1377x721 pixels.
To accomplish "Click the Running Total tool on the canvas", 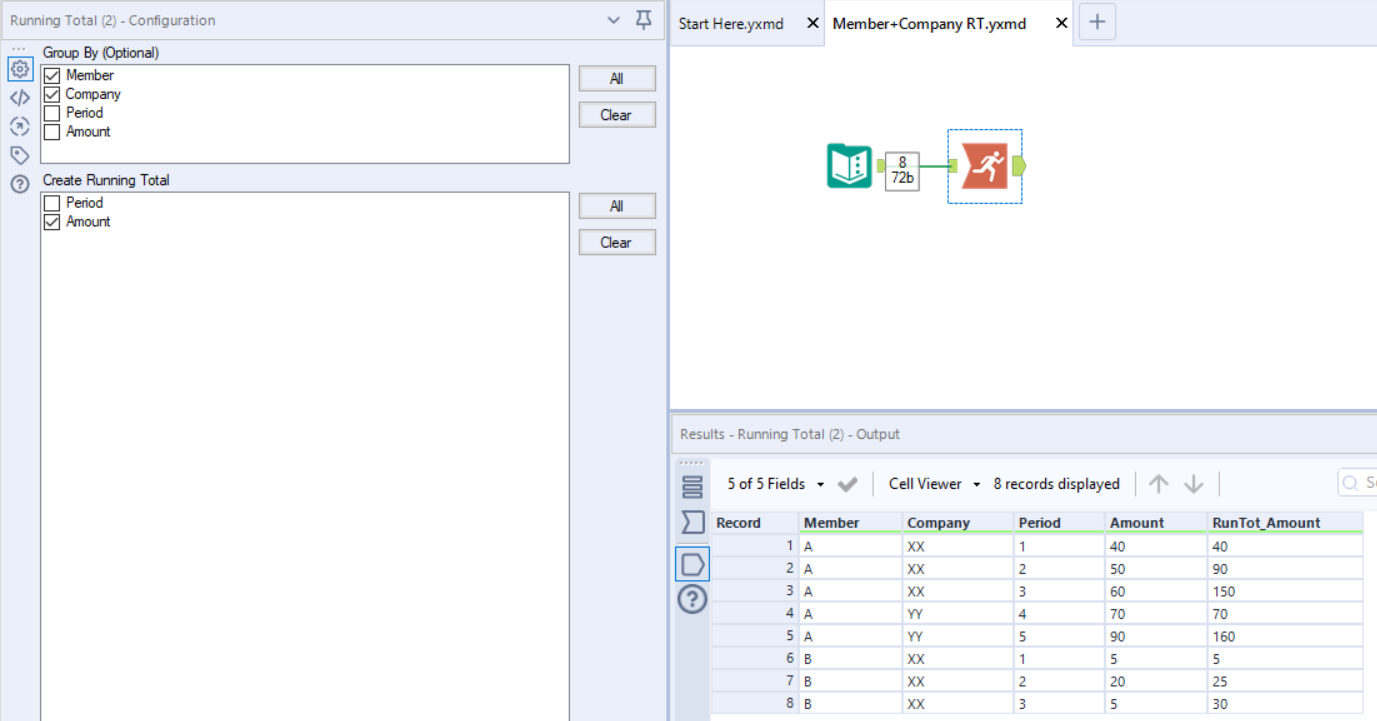I will coord(985,165).
